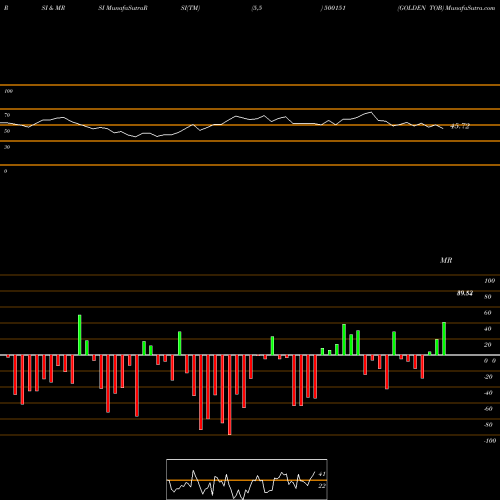The width and height of the screenshot is (500, 500).
Task: Click the 0 level label on RSI axis
Action: coord(5,171)
